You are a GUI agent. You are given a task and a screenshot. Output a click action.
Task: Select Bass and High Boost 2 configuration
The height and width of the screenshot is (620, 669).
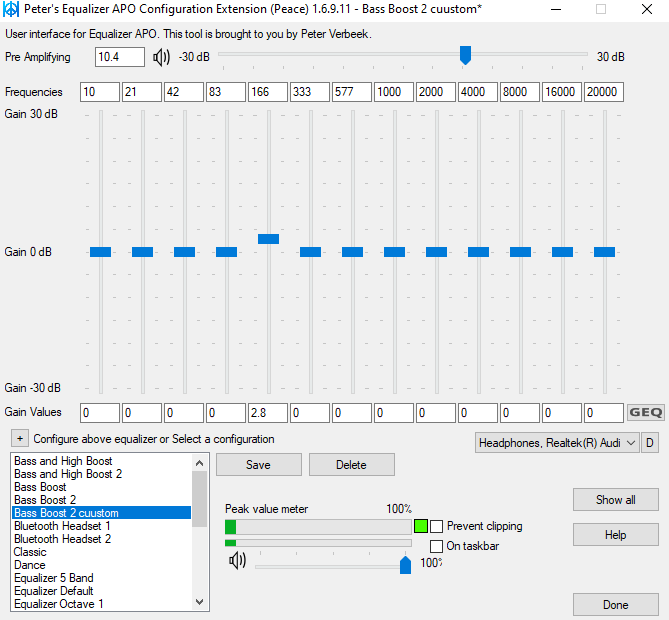(102, 474)
